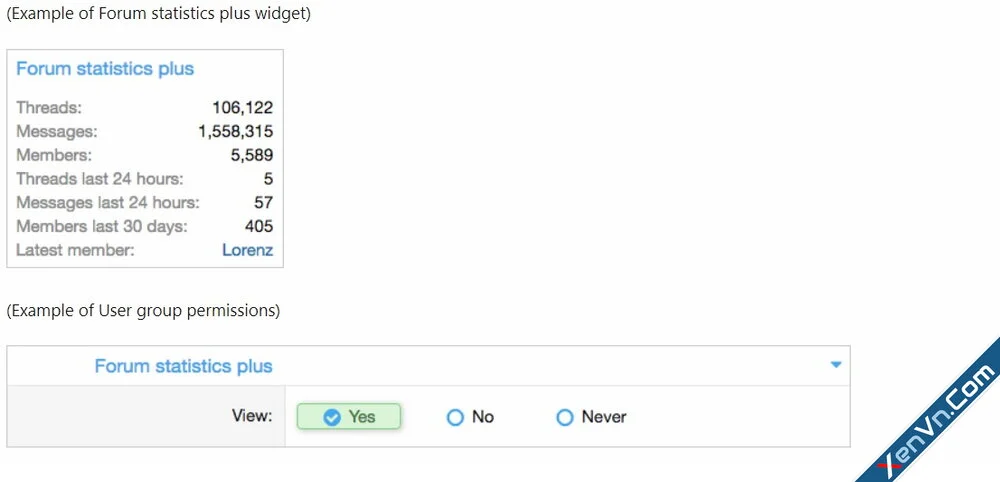Click the Latest member: label
This screenshot has width=1000, height=482.
coord(75,250)
